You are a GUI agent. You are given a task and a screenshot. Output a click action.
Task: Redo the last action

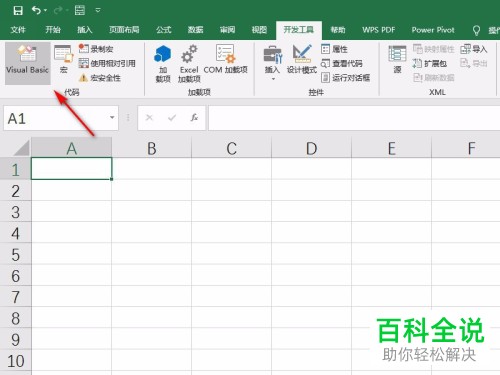tap(58, 10)
